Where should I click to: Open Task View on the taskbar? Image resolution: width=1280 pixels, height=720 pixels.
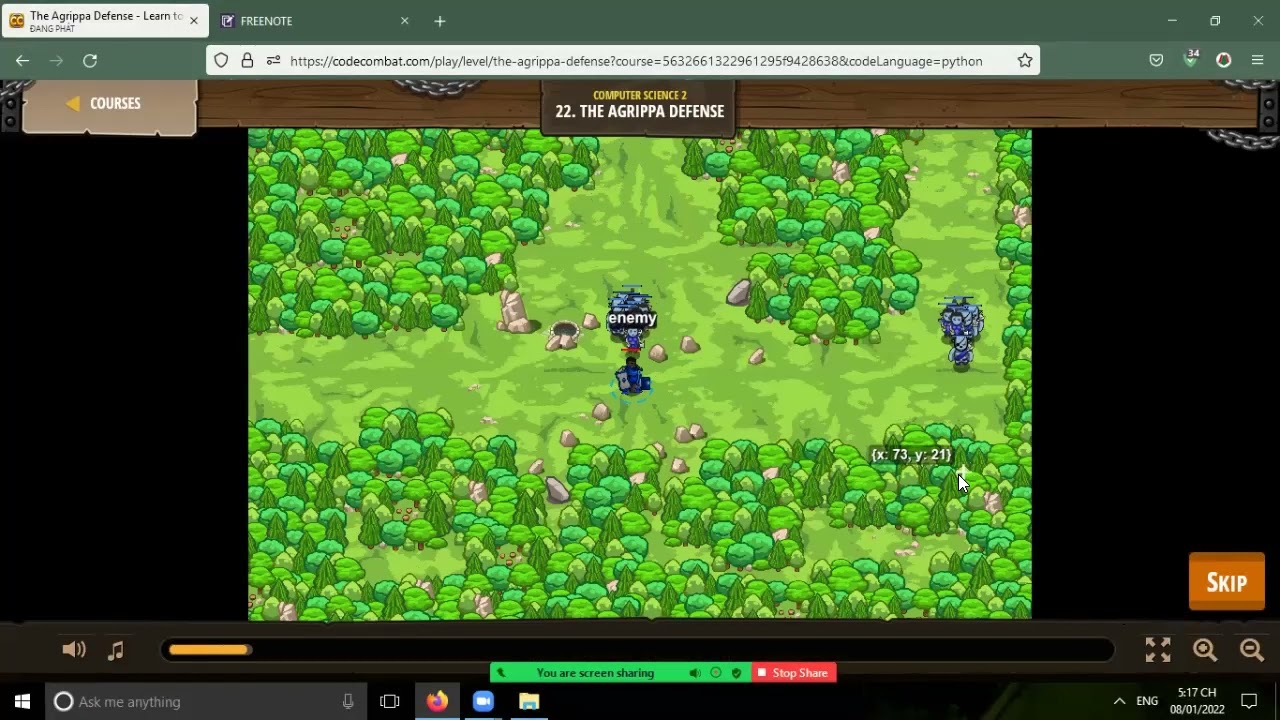pos(390,701)
